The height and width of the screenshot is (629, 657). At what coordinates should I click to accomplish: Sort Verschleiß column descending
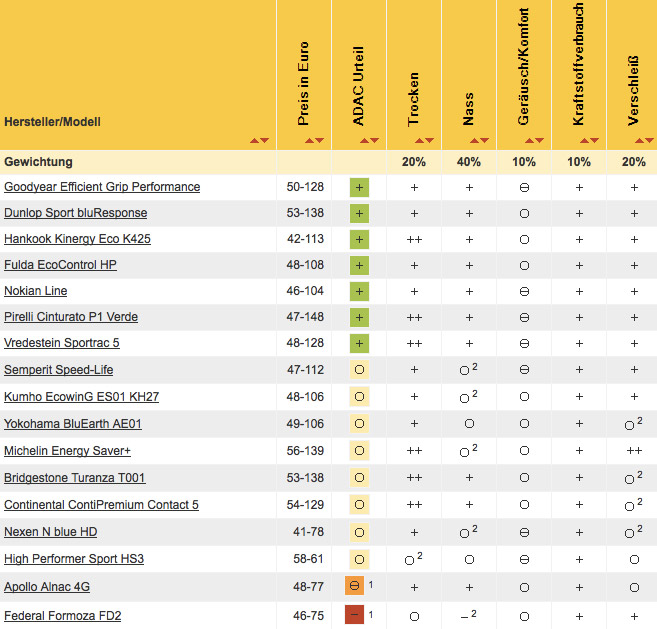649,141
